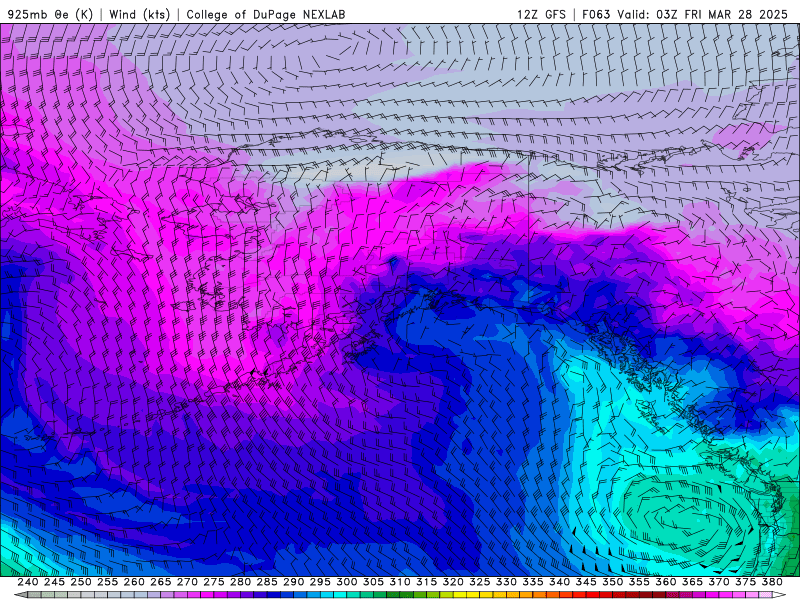This screenshot has width=800, height=600.
Task: Click the '925mb θe (K)' title text
Action: [51, 14]
